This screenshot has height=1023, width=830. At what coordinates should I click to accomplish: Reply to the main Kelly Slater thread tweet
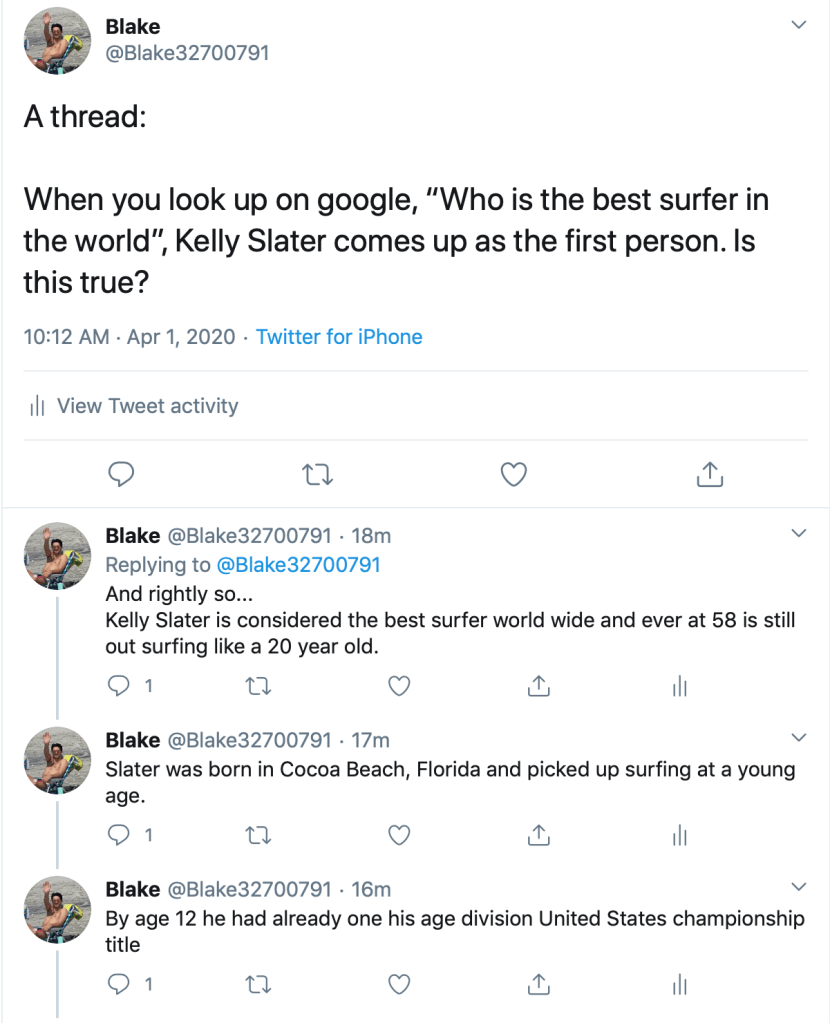121,474
